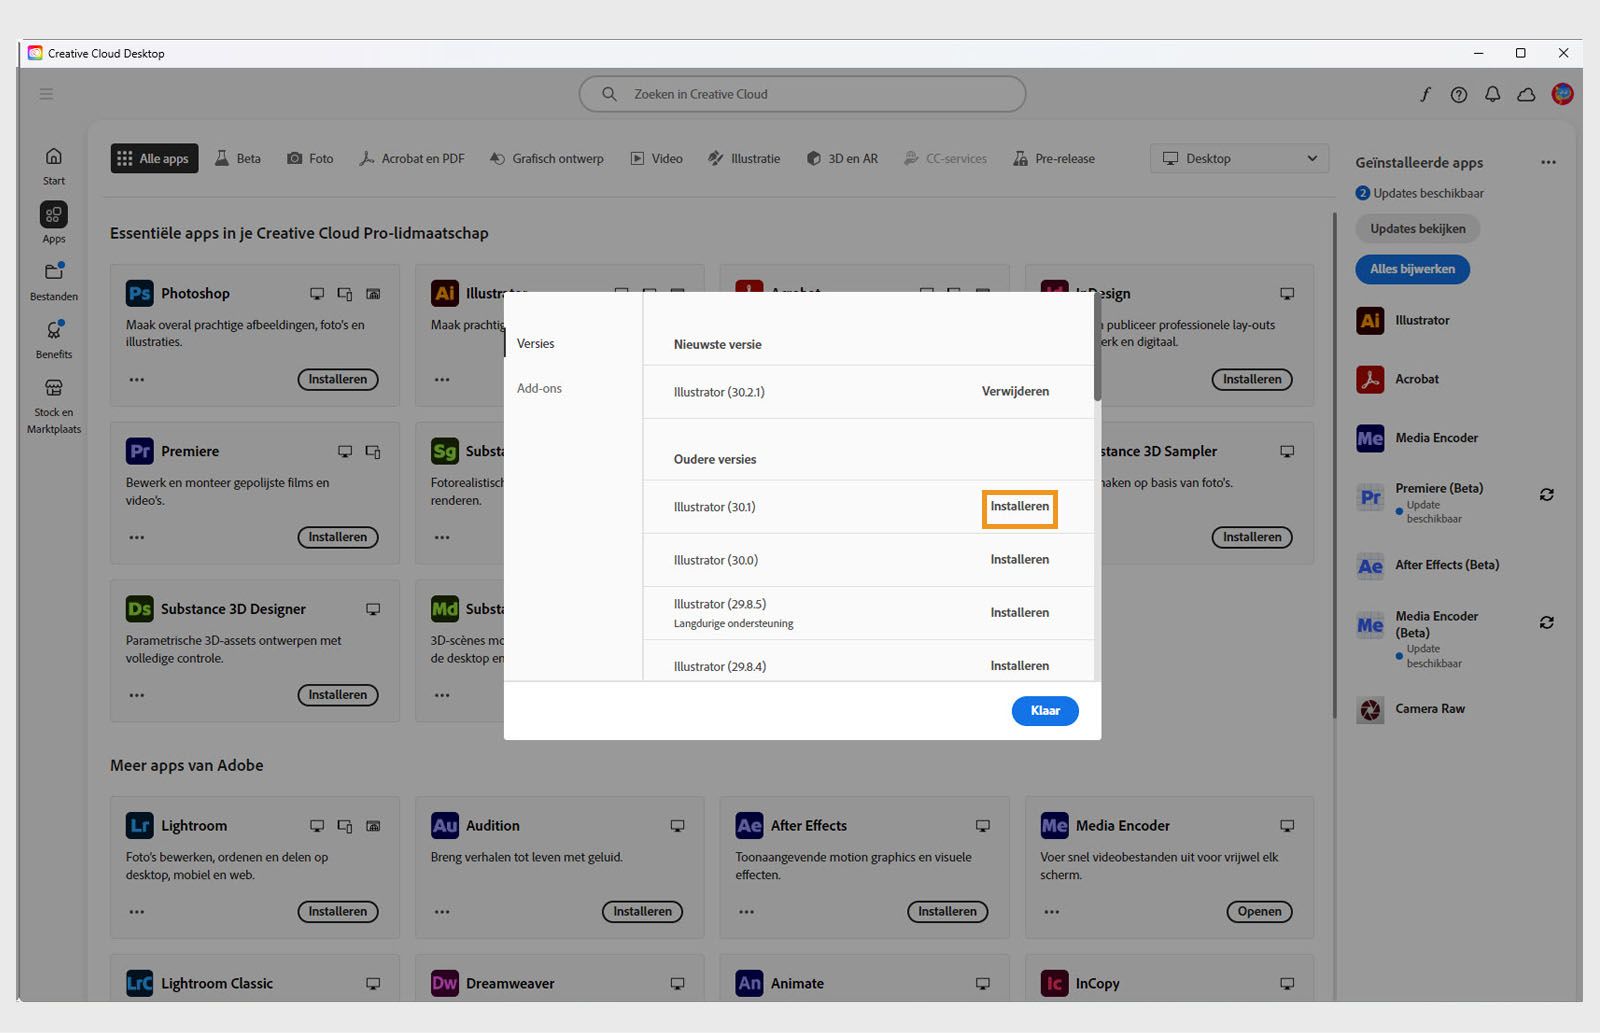Open Adobe Fonts via the f icon
The width and height of the screenshot is (1600, 1033).
point(1425,94)
